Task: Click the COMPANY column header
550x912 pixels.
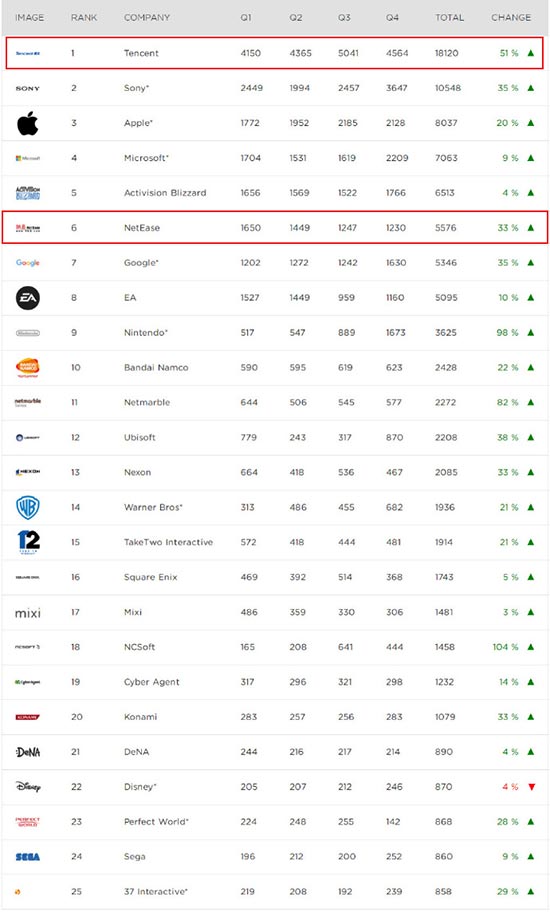Action: coord(147,17)
